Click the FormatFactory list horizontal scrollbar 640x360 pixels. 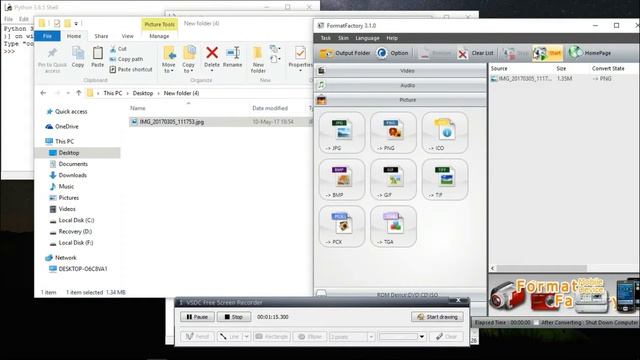tap(541, 268)
